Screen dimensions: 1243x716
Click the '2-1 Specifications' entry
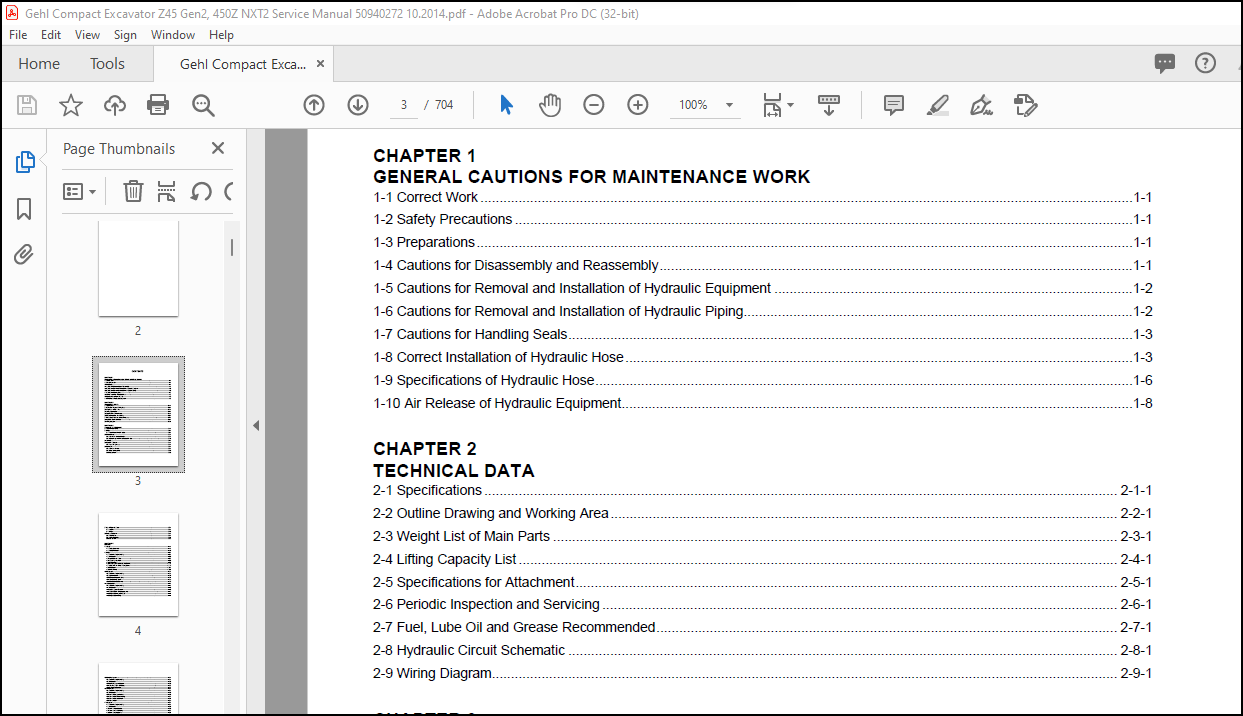[x=762, y=490]
